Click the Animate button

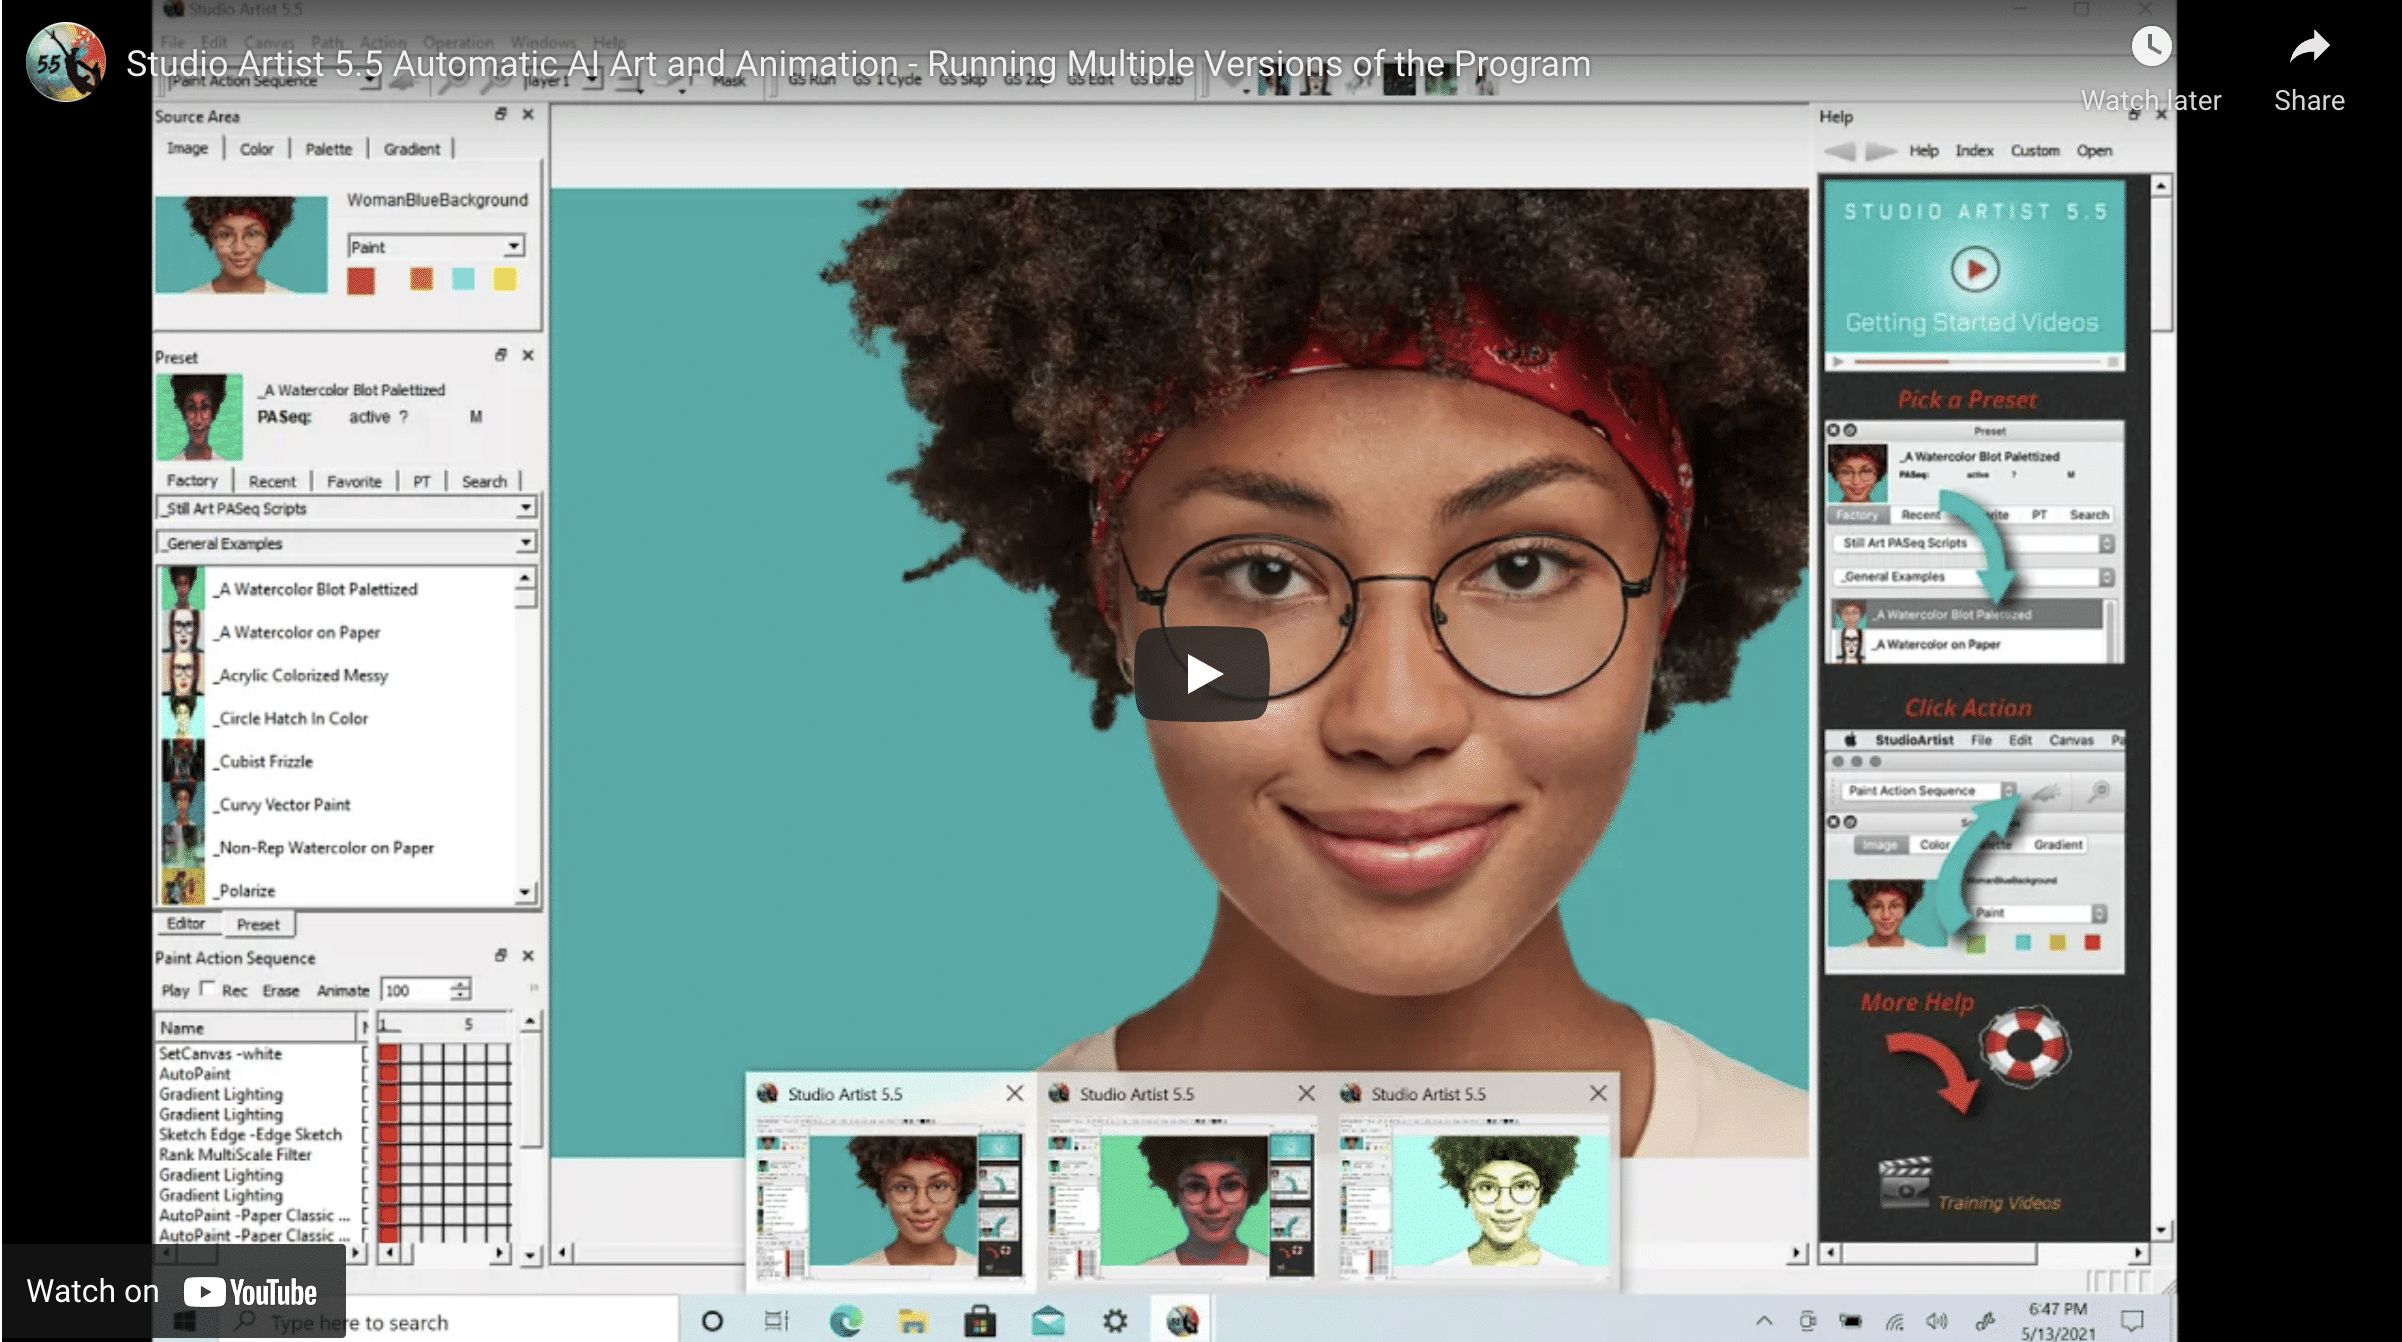(x=343, y=990)
